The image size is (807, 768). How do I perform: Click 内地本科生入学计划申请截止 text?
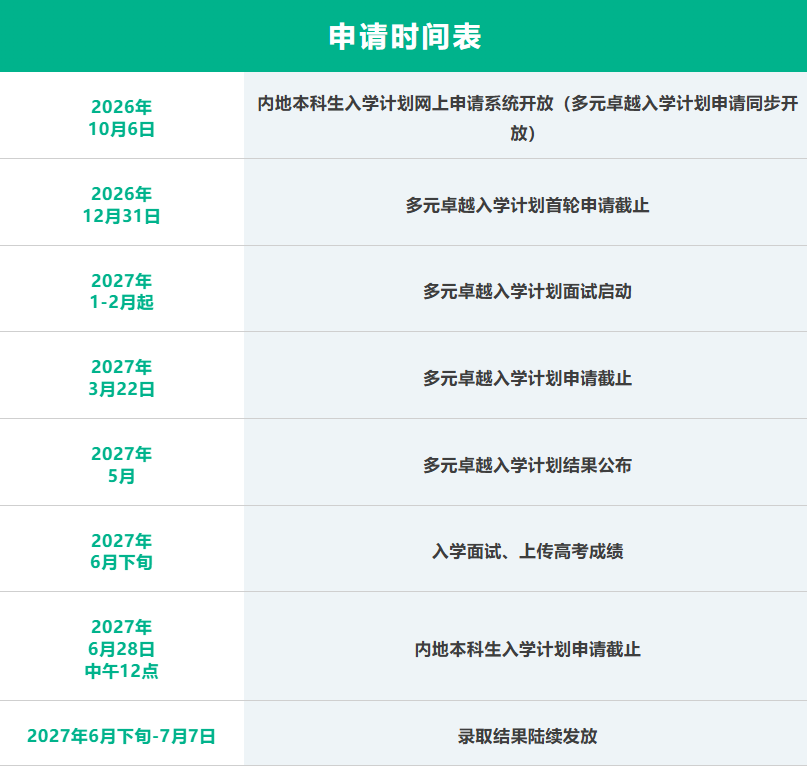(528, 649)
